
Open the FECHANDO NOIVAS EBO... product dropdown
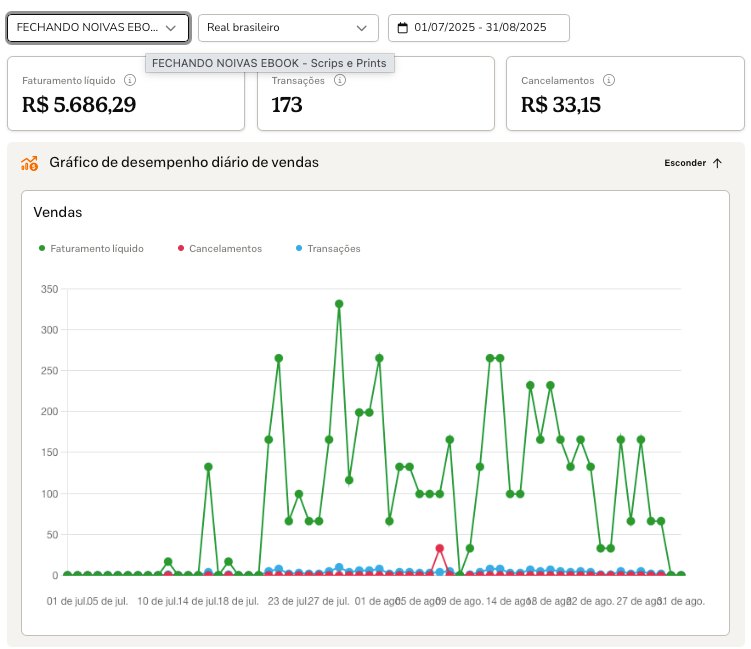coord(98,28)
